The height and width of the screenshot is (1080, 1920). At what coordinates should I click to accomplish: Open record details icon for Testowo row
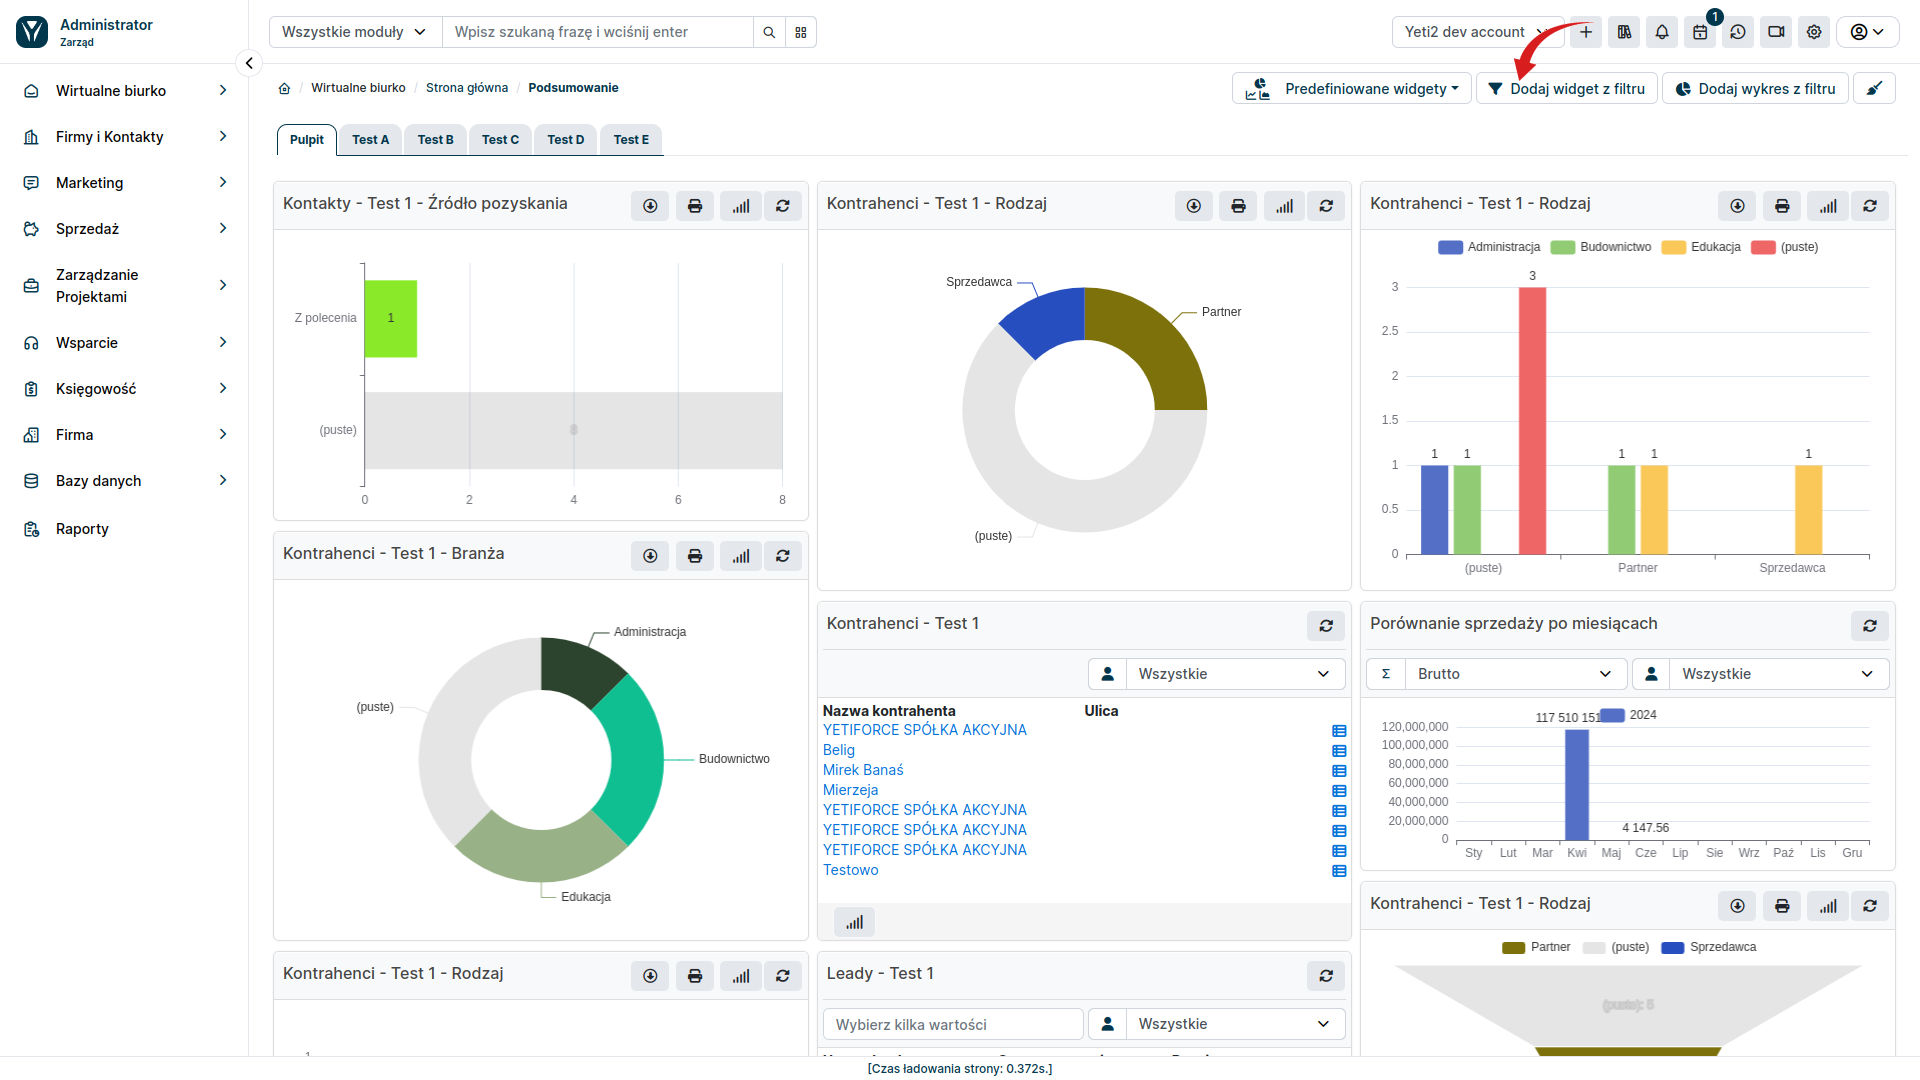pyautogui.click(x=1339, y=871)
